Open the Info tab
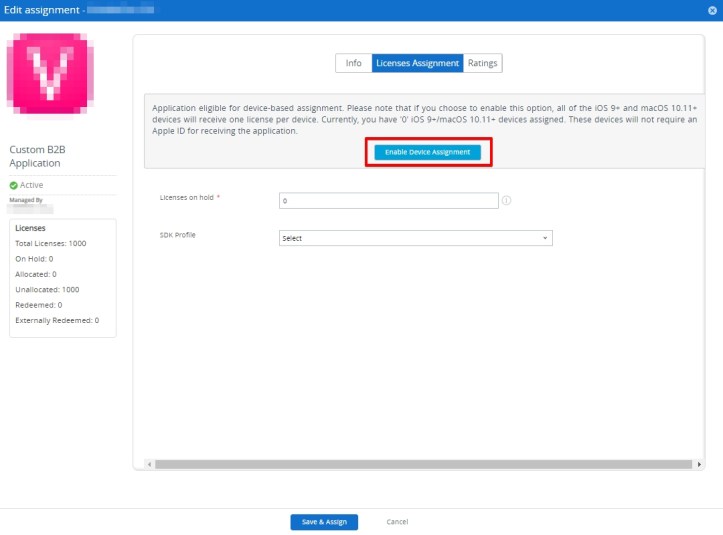Image resolution: width=723 pixels, height=535 pixels. coord(354,63)
